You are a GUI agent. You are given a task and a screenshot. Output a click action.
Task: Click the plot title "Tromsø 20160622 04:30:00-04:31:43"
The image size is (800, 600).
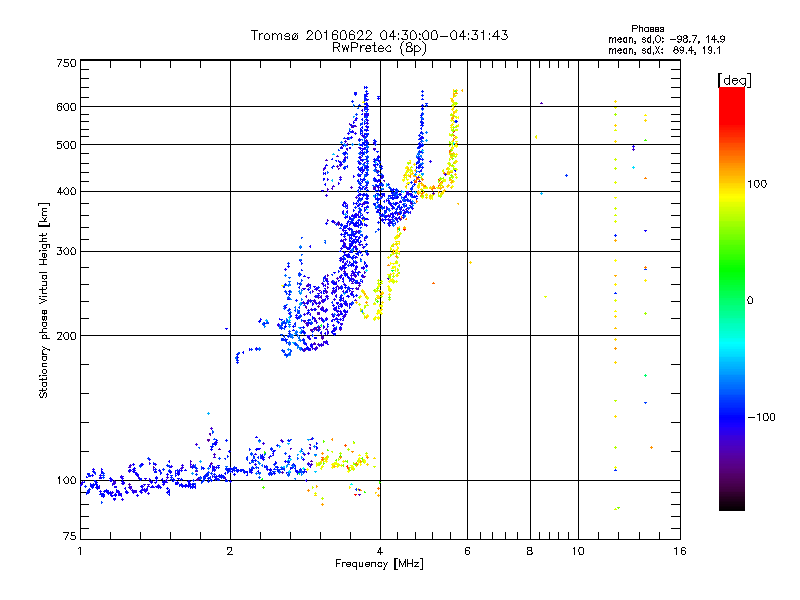(x=379, y=35)
